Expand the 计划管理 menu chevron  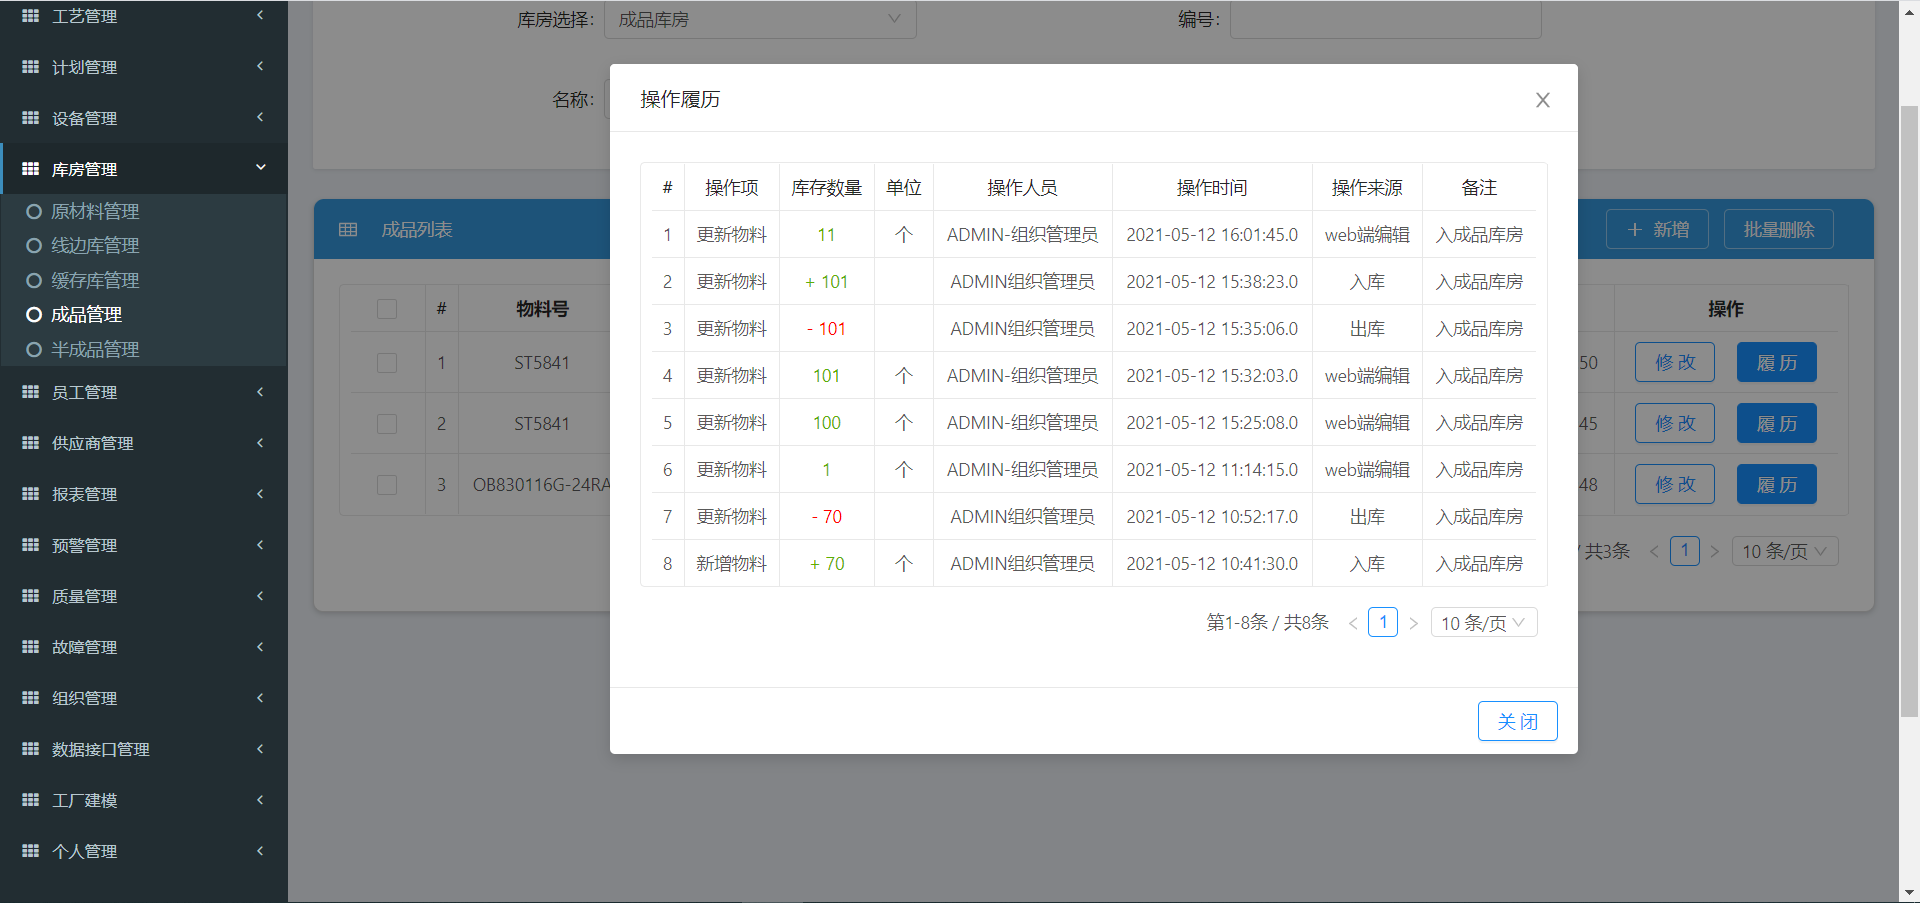point(260,66)
